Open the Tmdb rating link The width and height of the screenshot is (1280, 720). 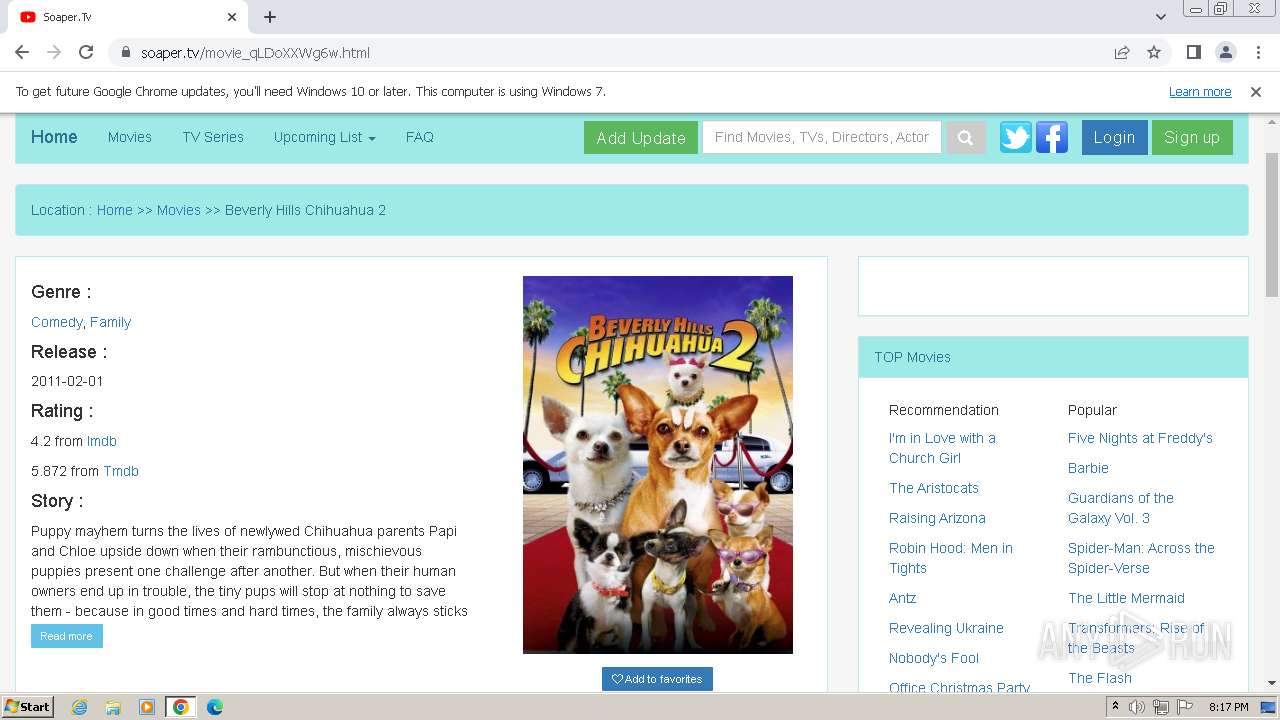coord(121,471)
